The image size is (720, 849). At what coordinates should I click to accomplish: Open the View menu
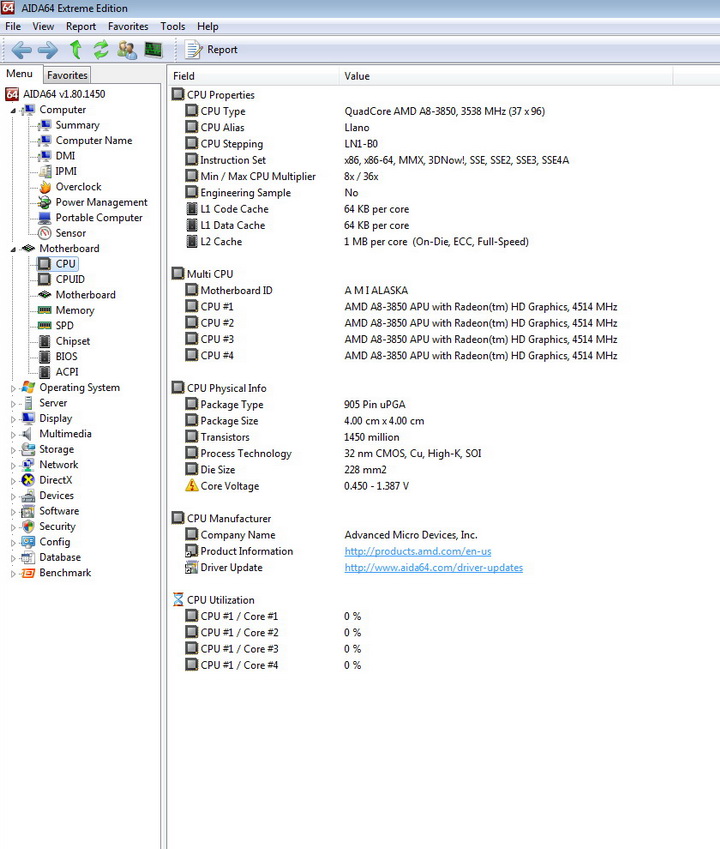[x=43, y=26]
